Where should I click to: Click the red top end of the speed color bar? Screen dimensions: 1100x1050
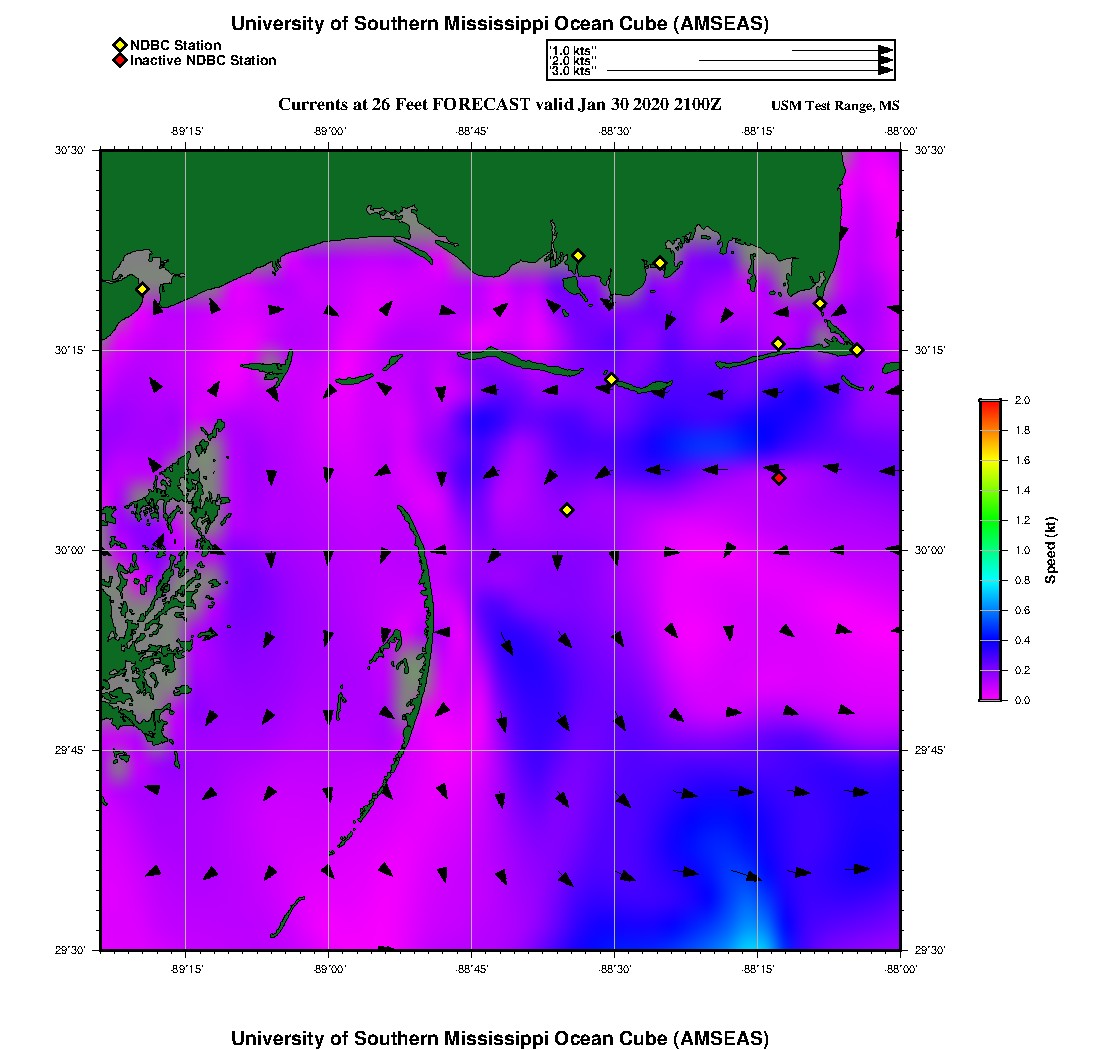(990, 405)
